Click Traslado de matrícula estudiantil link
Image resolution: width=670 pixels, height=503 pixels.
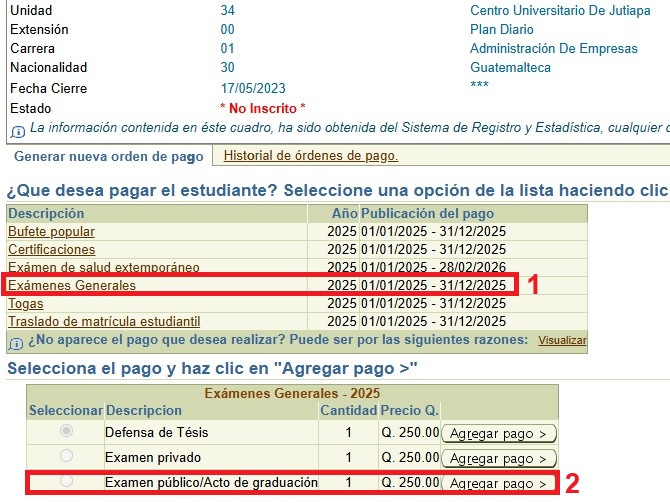point(104,322)
